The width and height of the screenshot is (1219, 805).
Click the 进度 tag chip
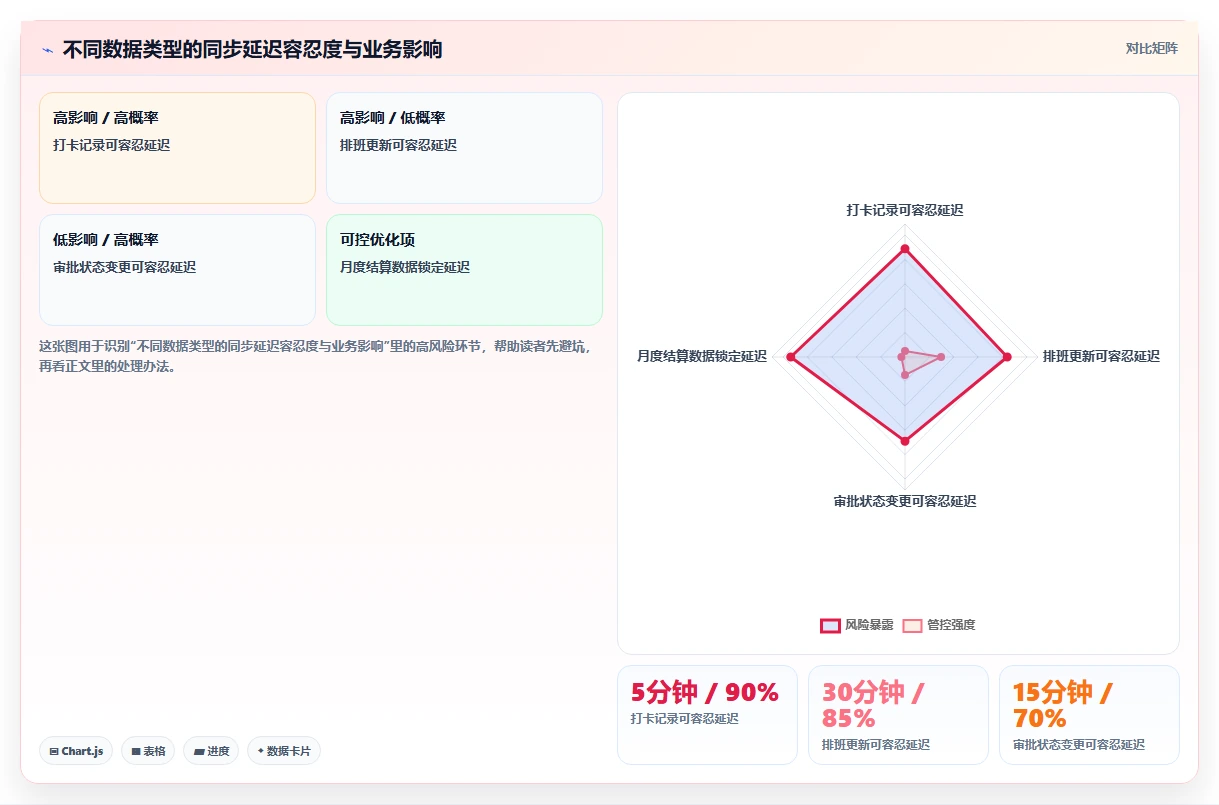pos(211,751)
